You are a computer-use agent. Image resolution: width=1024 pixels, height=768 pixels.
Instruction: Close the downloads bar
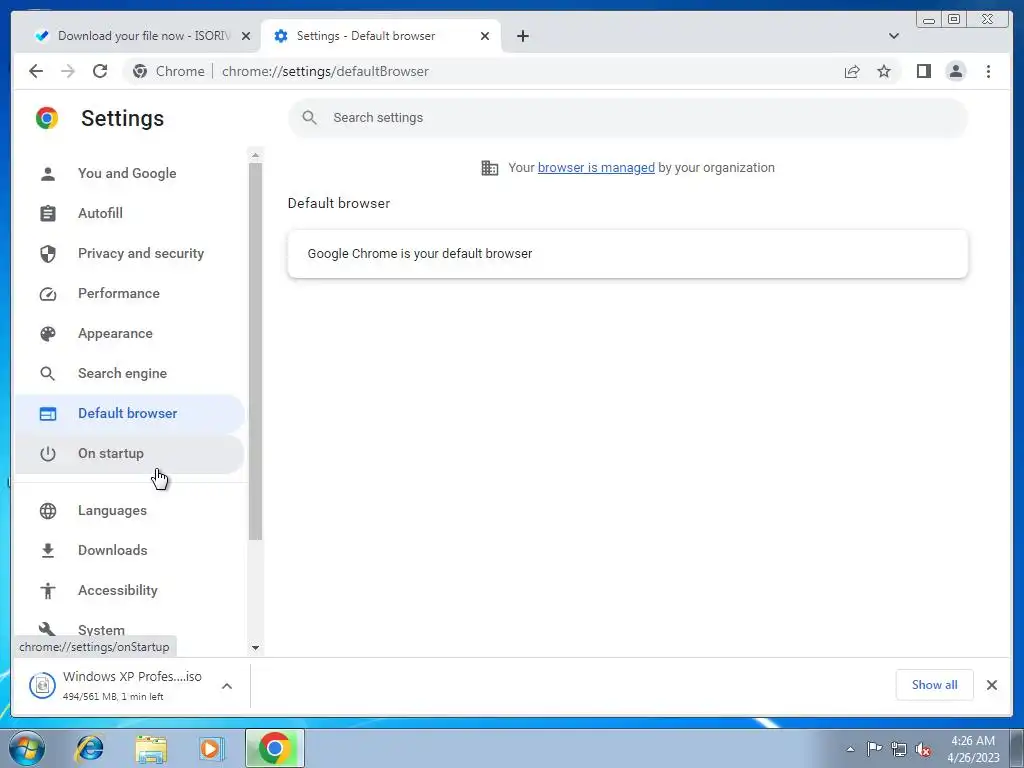[x=991, y=684]
